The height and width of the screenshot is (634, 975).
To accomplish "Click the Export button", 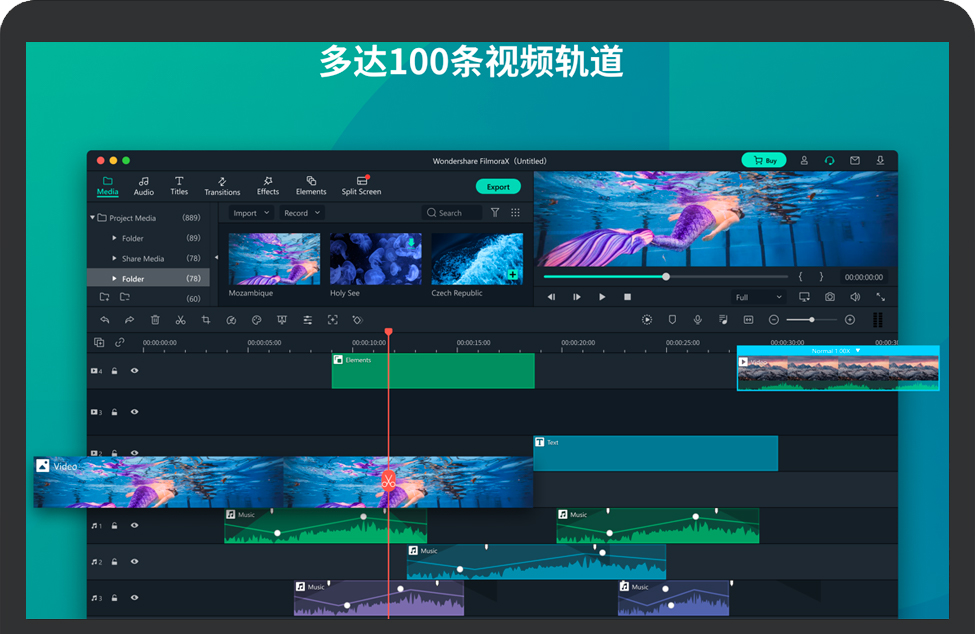I will [498, 187].
